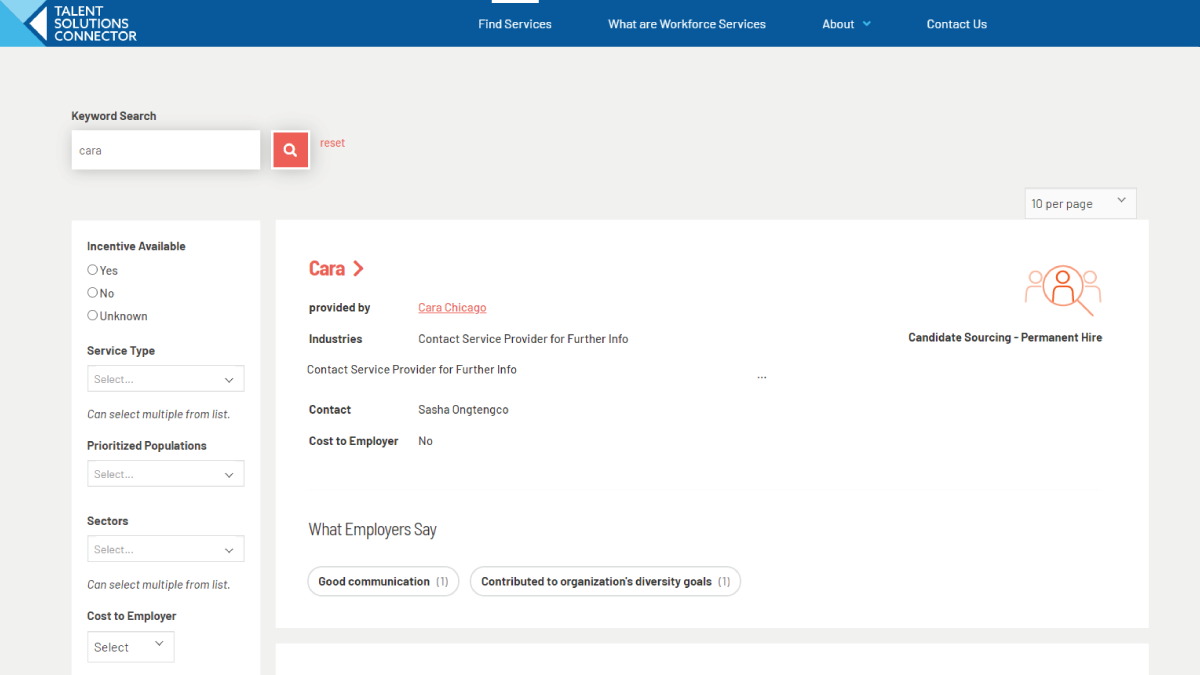Go to Find Services
Screen dimensions: 1200x675
[x=515, y=24]
